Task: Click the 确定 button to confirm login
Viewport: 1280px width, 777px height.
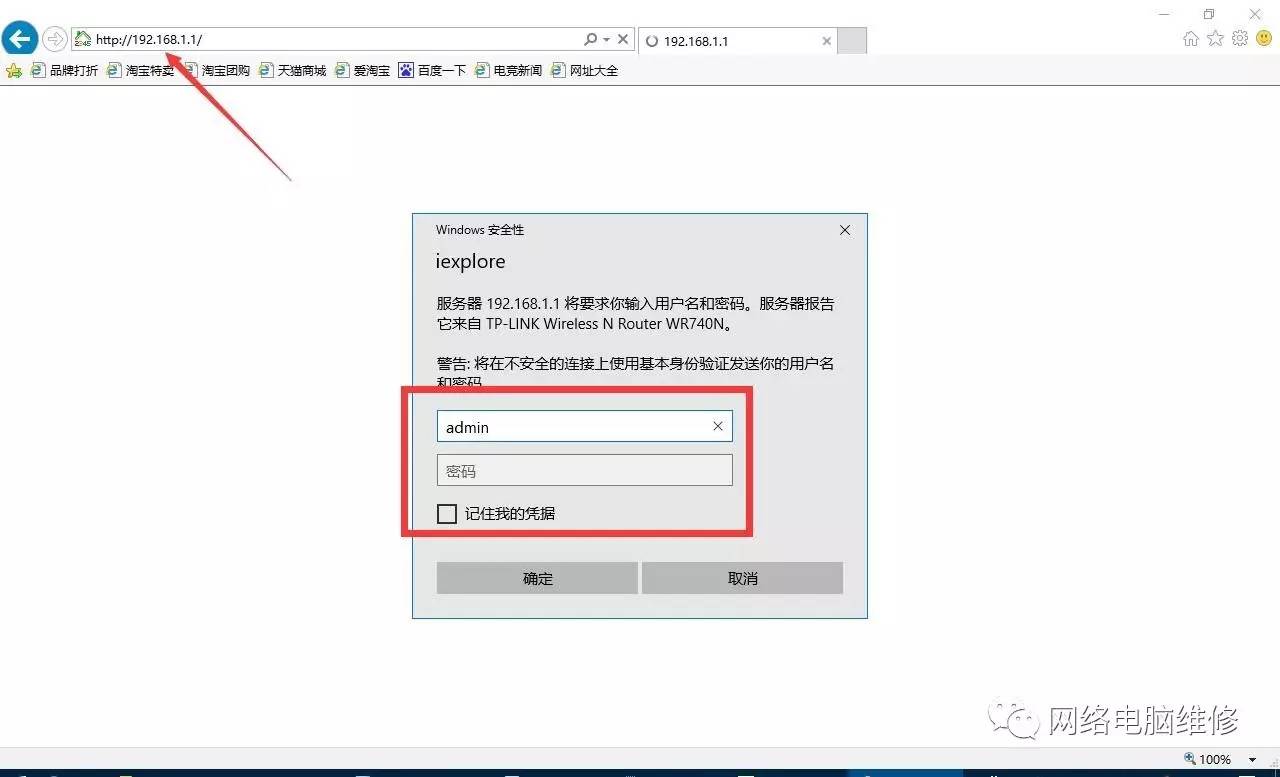Action: 537,578
